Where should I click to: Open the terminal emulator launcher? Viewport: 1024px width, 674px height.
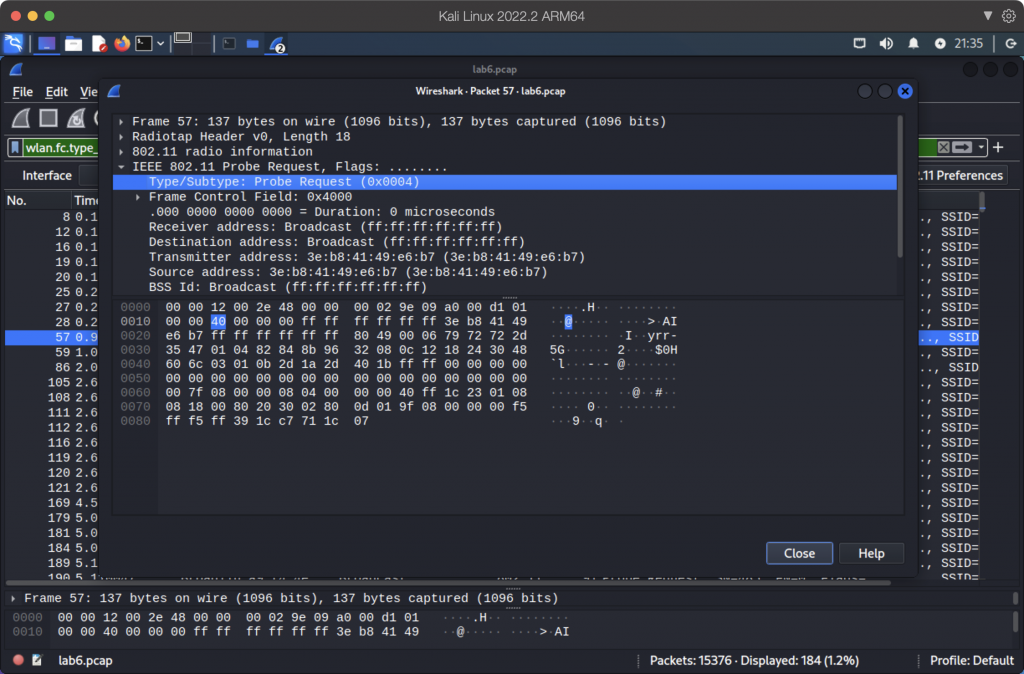[144, 44]
